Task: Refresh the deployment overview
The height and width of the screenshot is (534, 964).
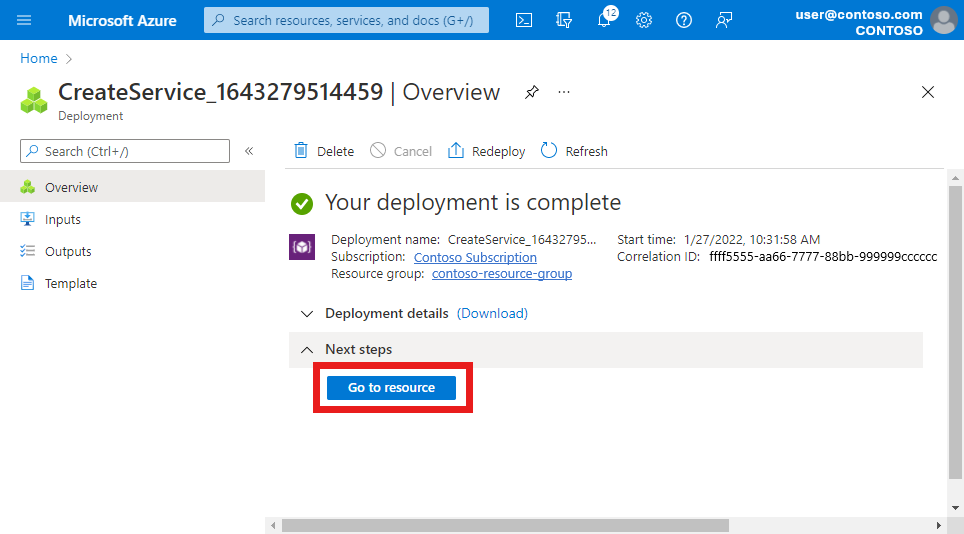Action: pos(574,151)
